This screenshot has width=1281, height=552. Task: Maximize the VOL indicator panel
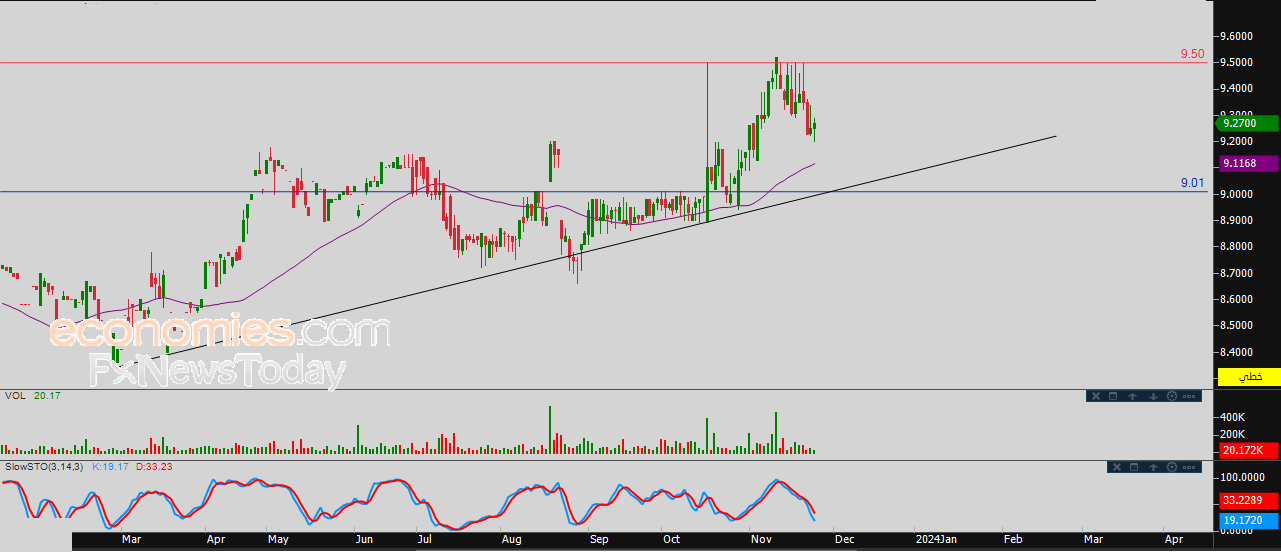(x=1113, y=396)
